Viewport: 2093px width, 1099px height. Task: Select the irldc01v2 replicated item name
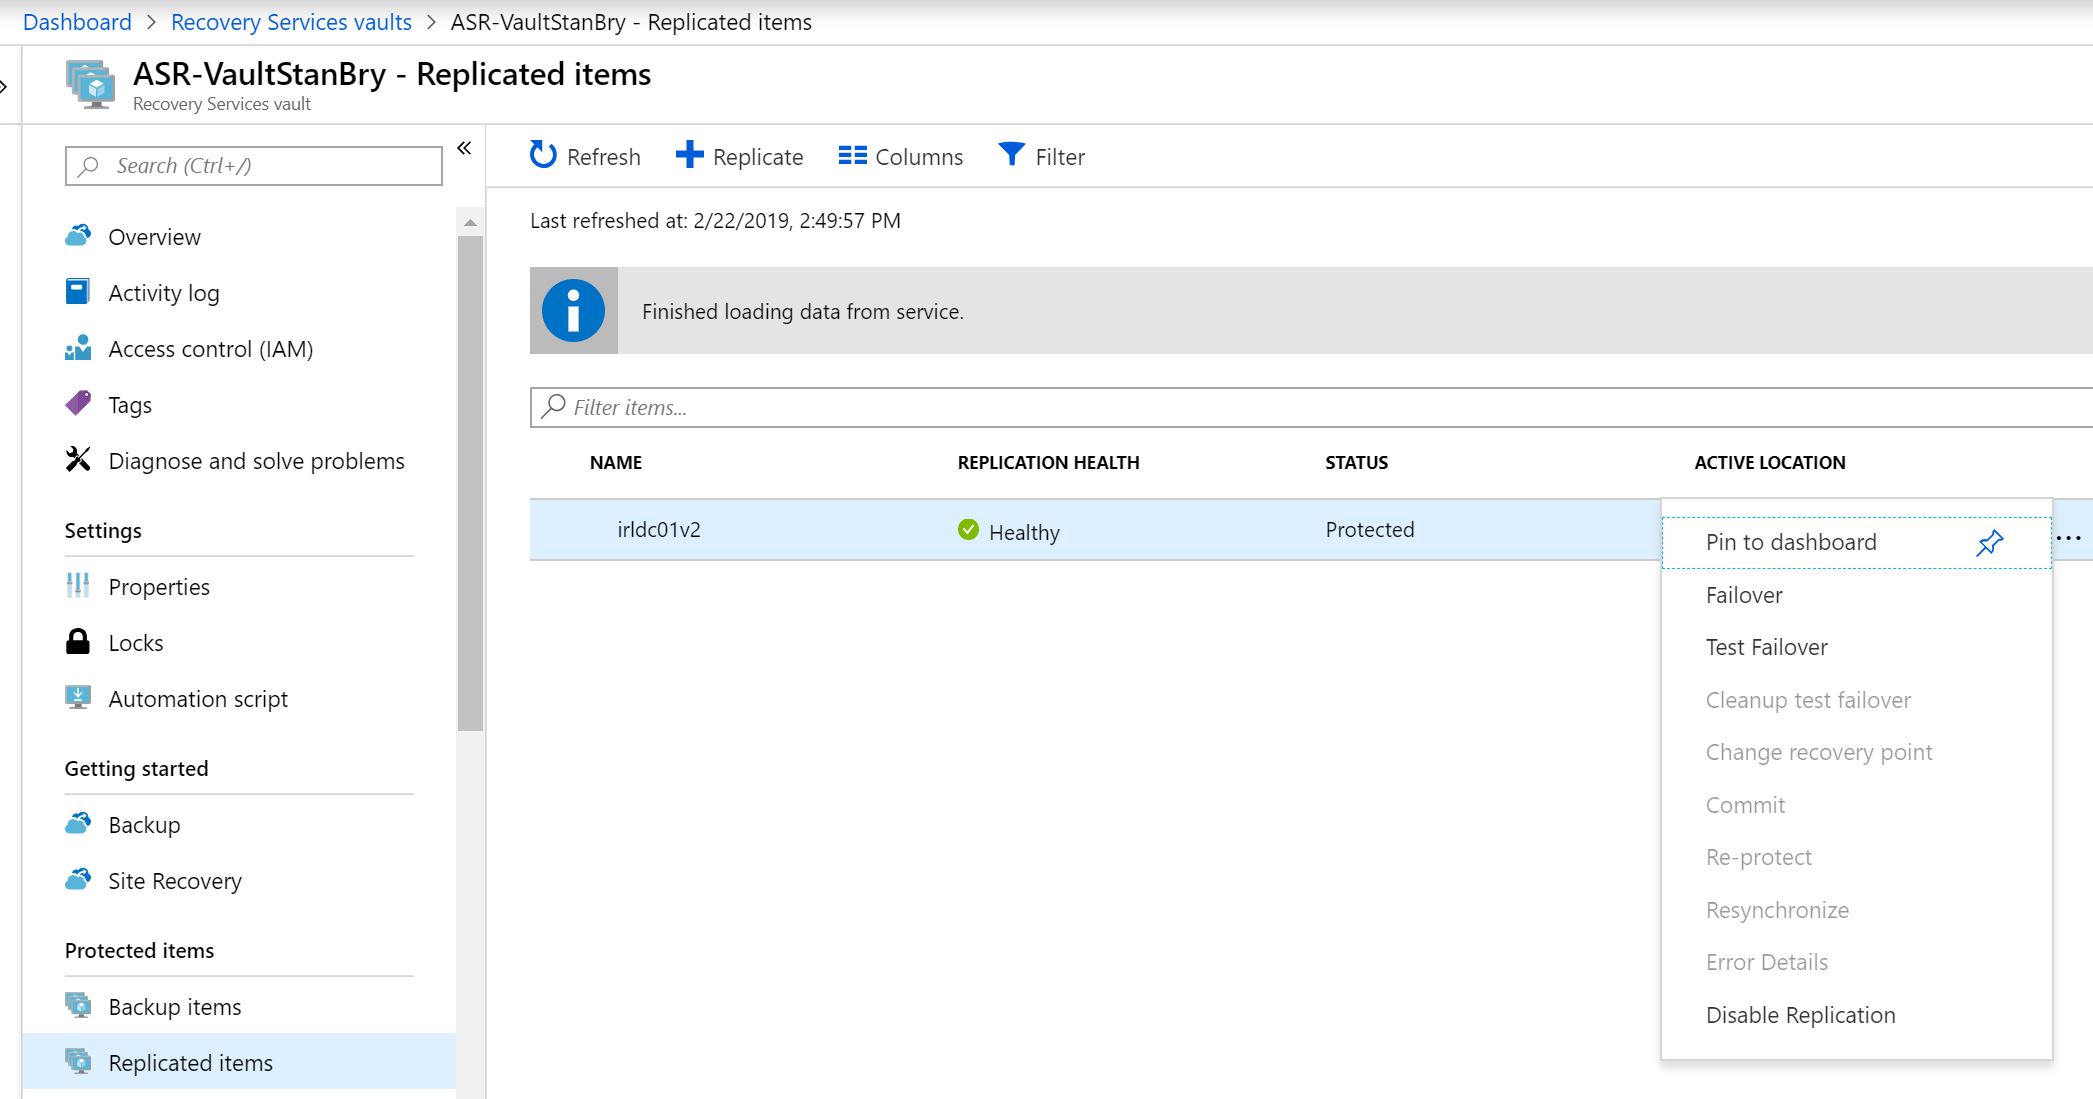coord(659,529)
